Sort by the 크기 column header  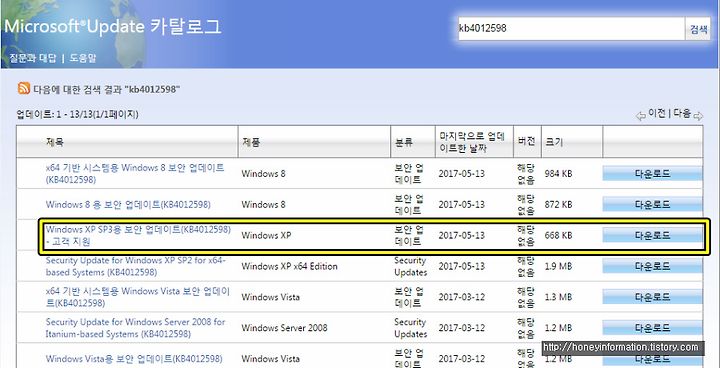pos(554,142)
